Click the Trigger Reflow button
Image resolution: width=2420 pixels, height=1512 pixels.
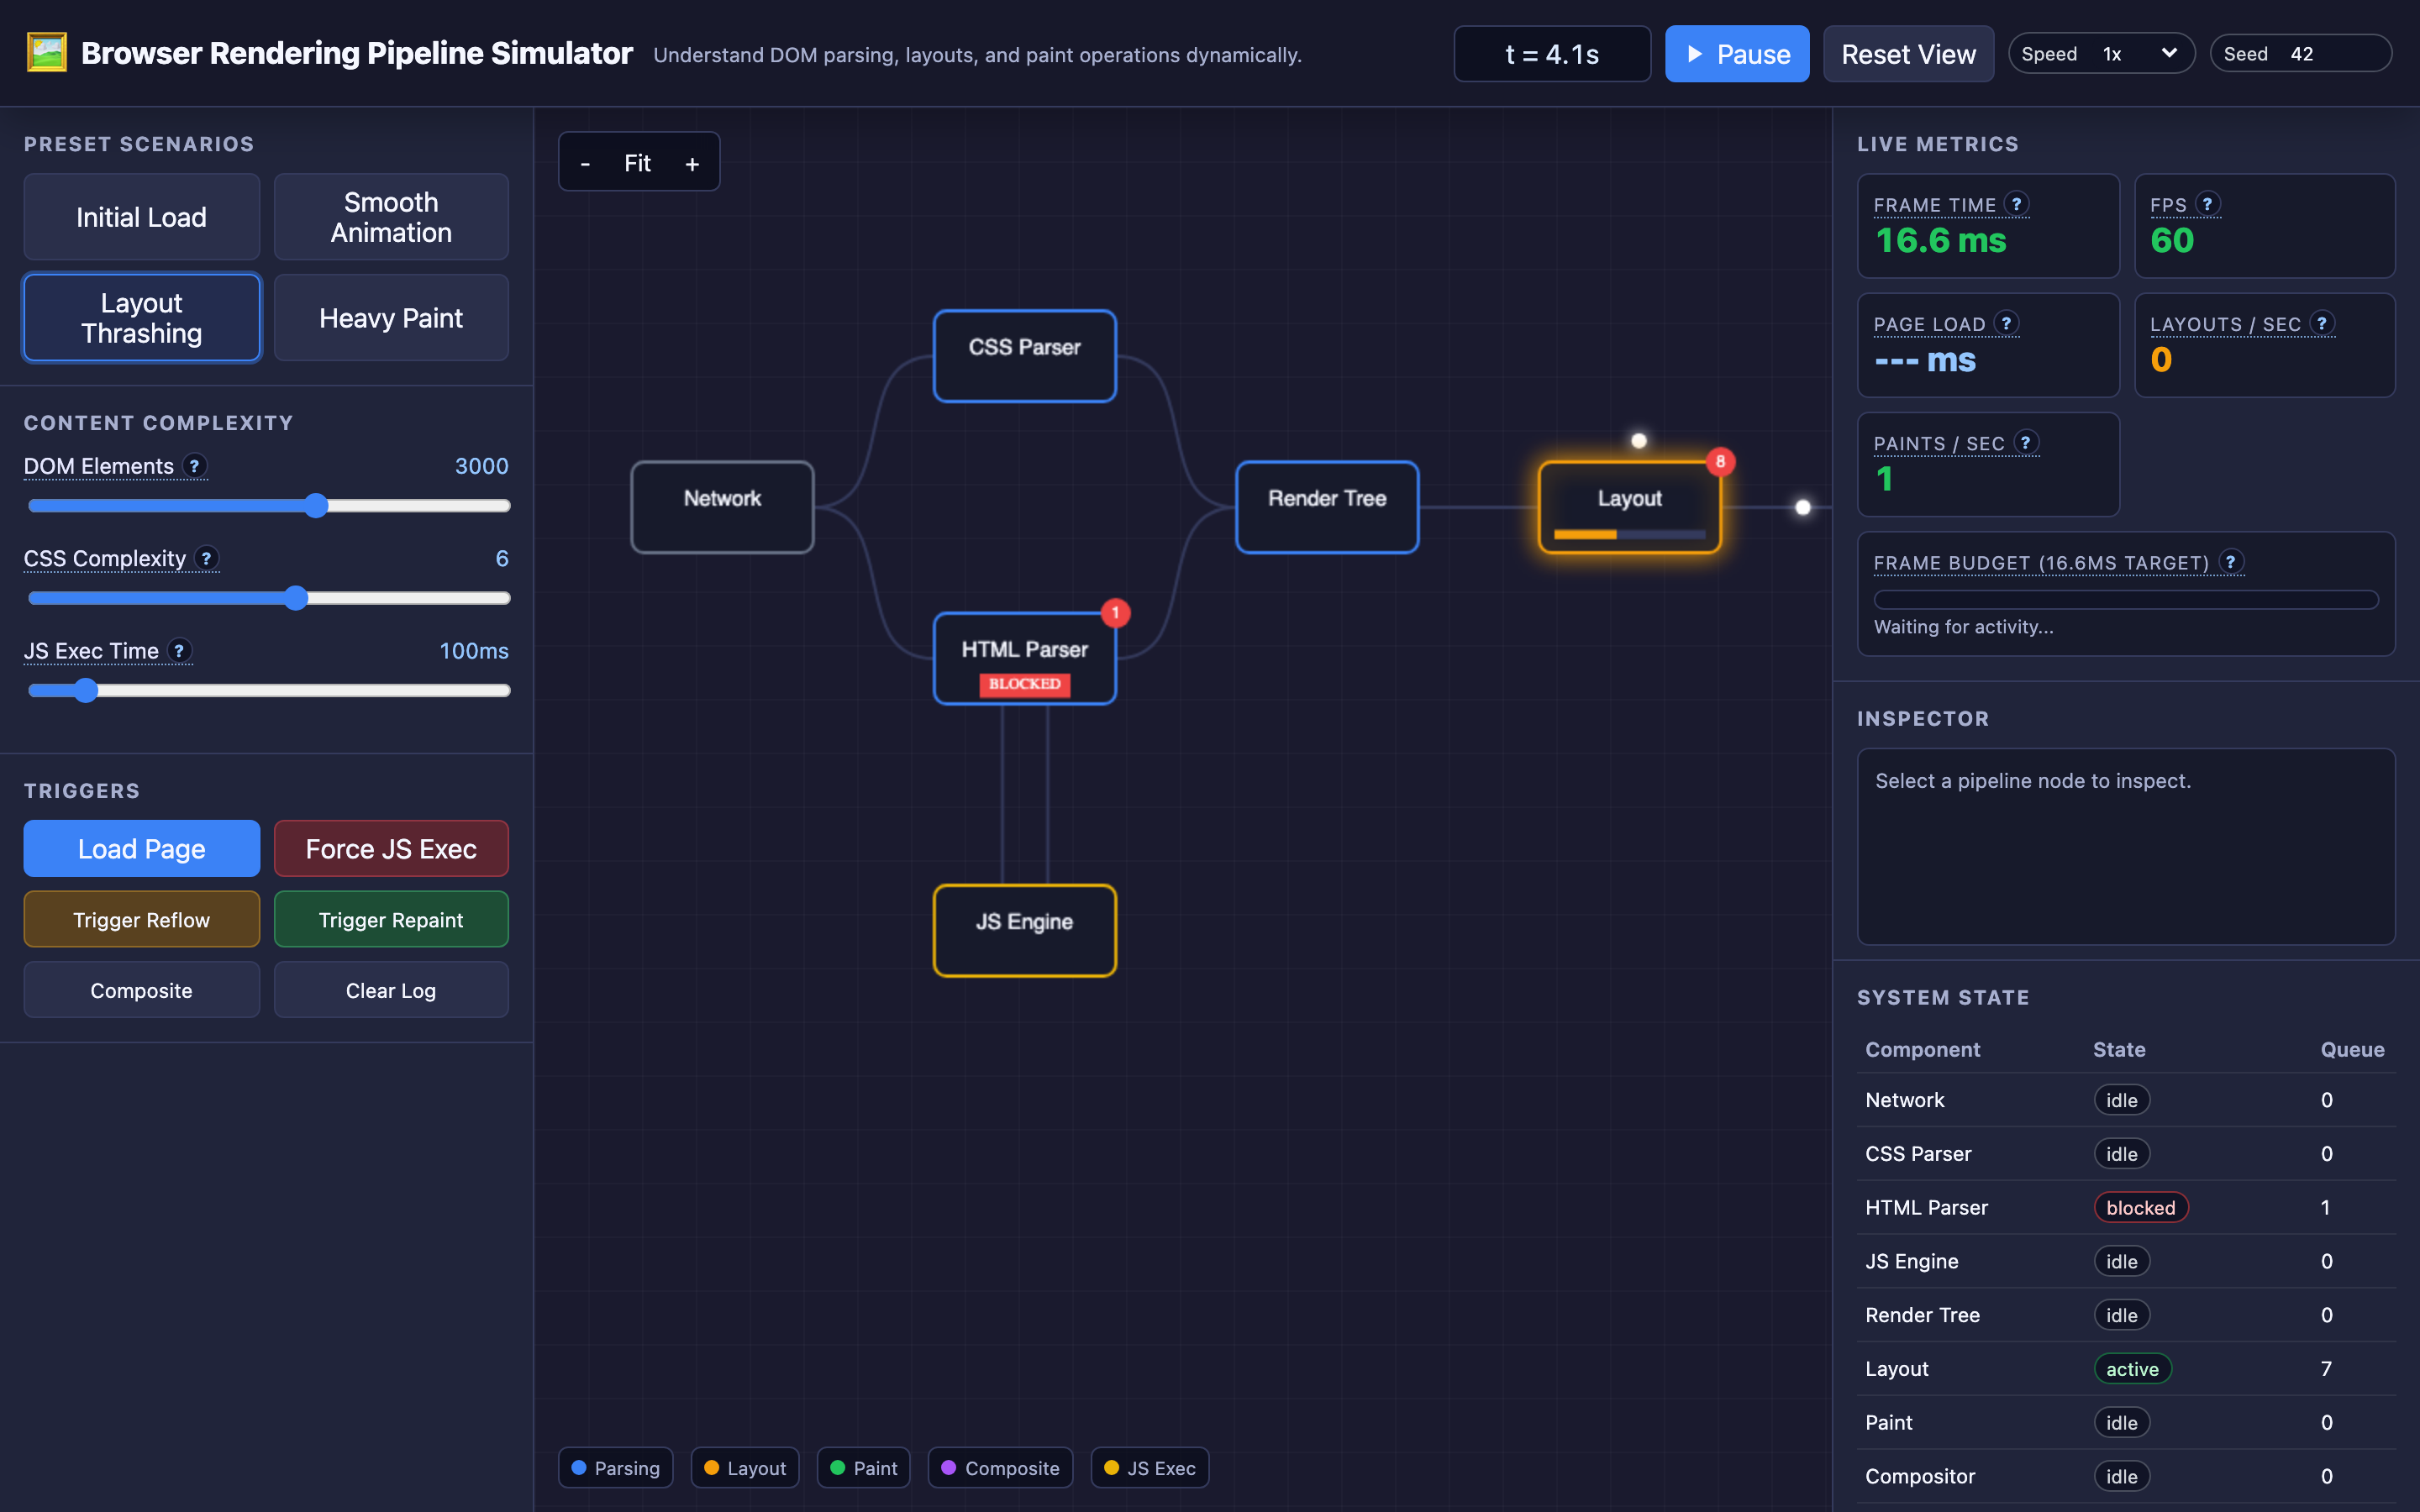pyautogui.click(x=142, y=919)
